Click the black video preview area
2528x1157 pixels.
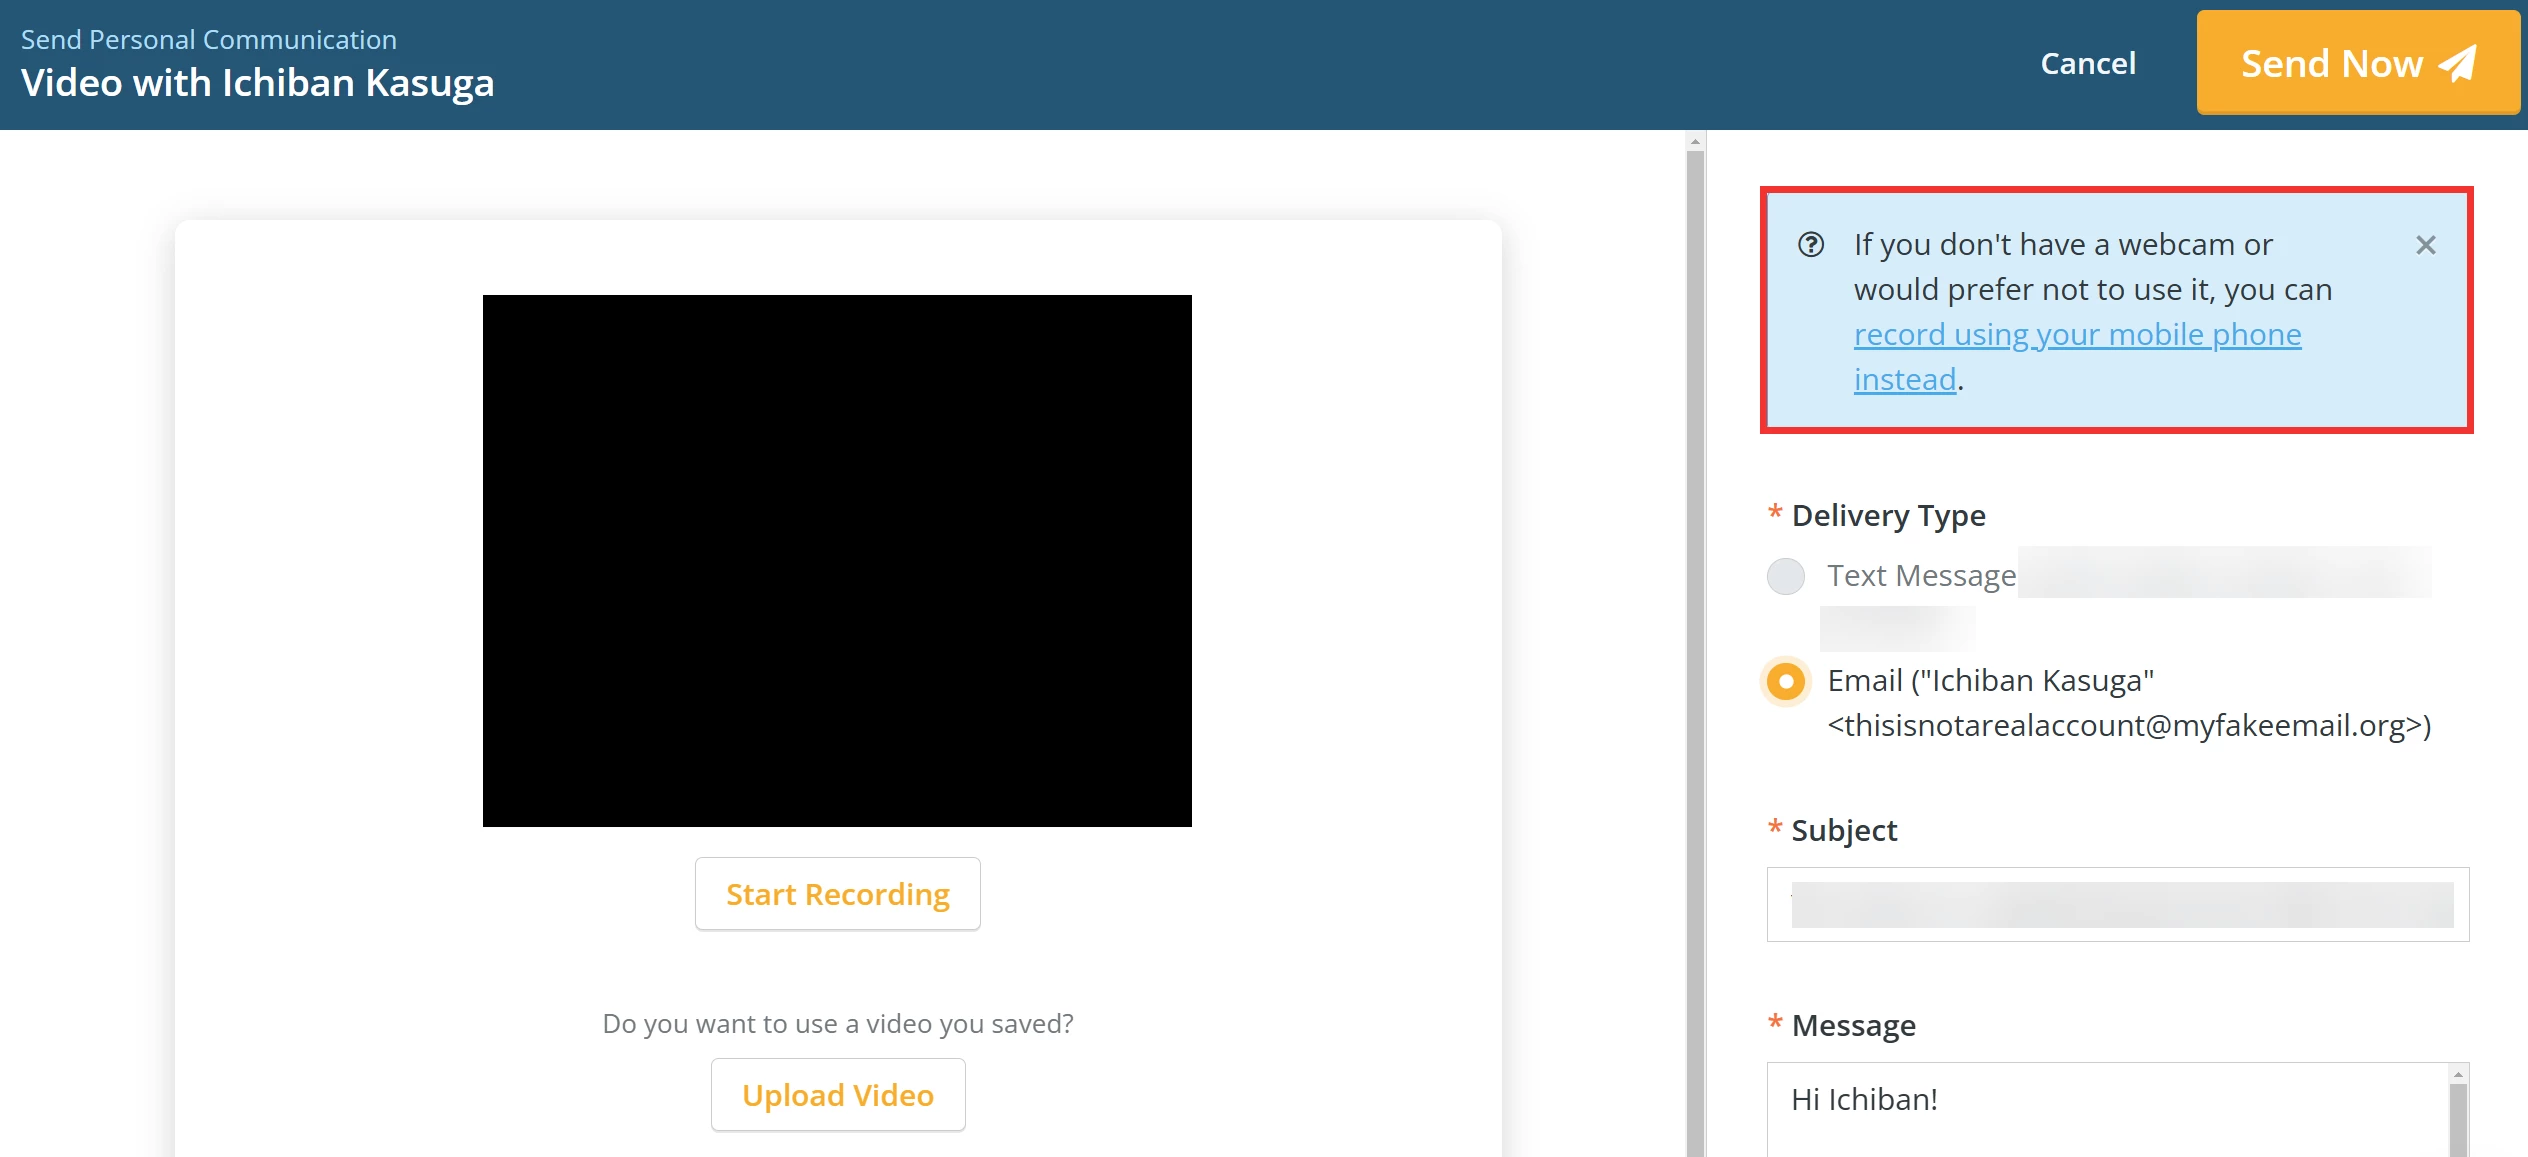[x=838, y=560]
